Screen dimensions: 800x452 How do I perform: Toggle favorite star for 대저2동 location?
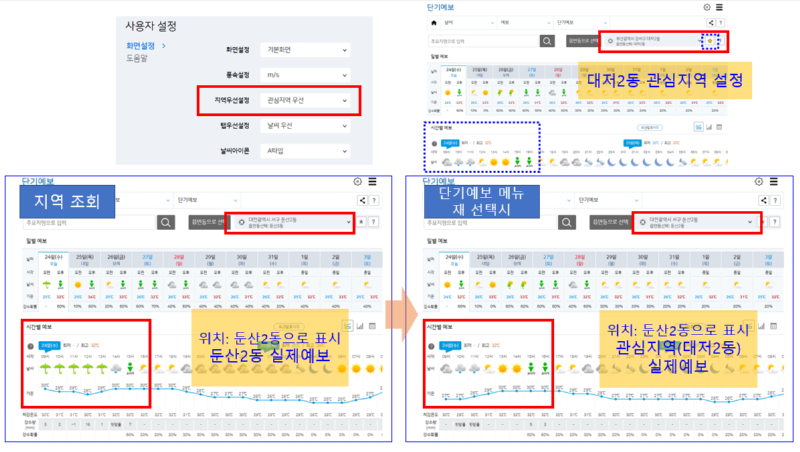[x=710, y=41]
